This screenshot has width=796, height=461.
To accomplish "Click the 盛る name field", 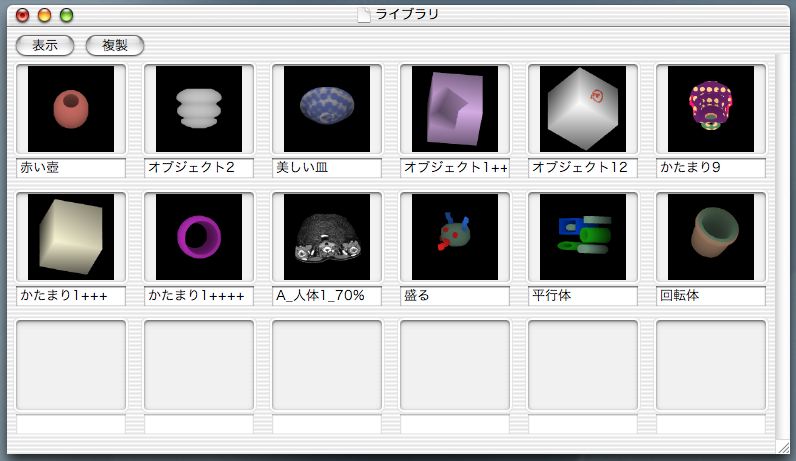I will 455,296.
